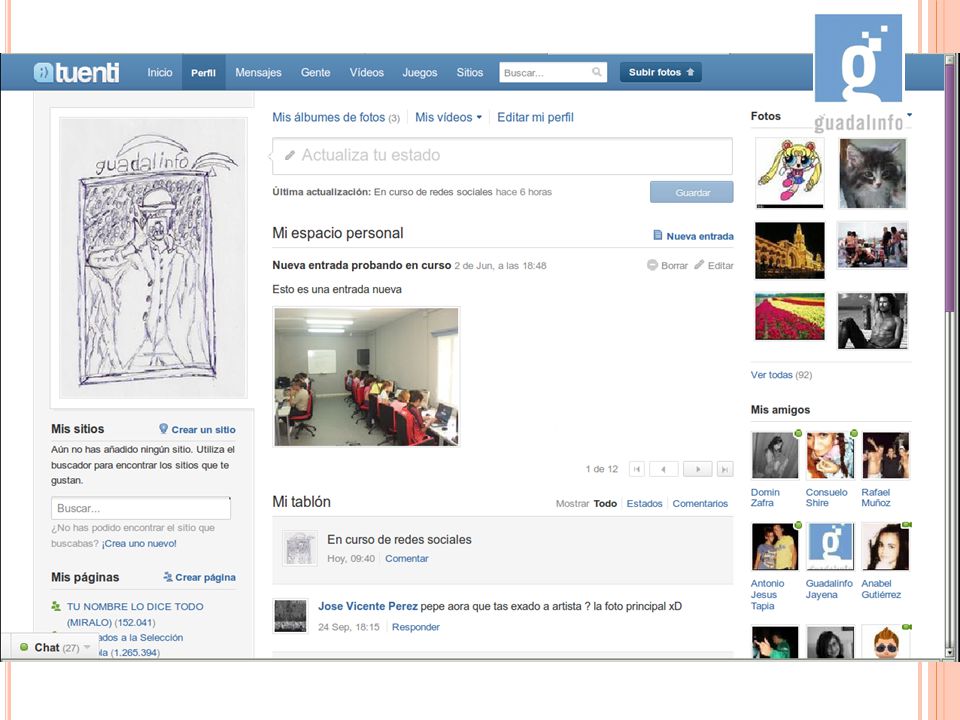The width and height of the screenshot is (960, 720).
Task: Click the TU NOMBRE LO DICE TODO page icon
Action: coord(56,606)
